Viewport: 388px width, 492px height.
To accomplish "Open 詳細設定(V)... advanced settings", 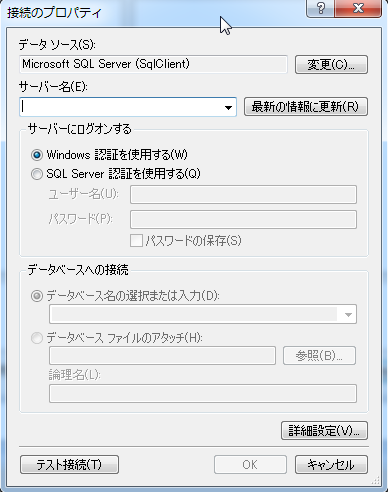I will coord(324,431).
